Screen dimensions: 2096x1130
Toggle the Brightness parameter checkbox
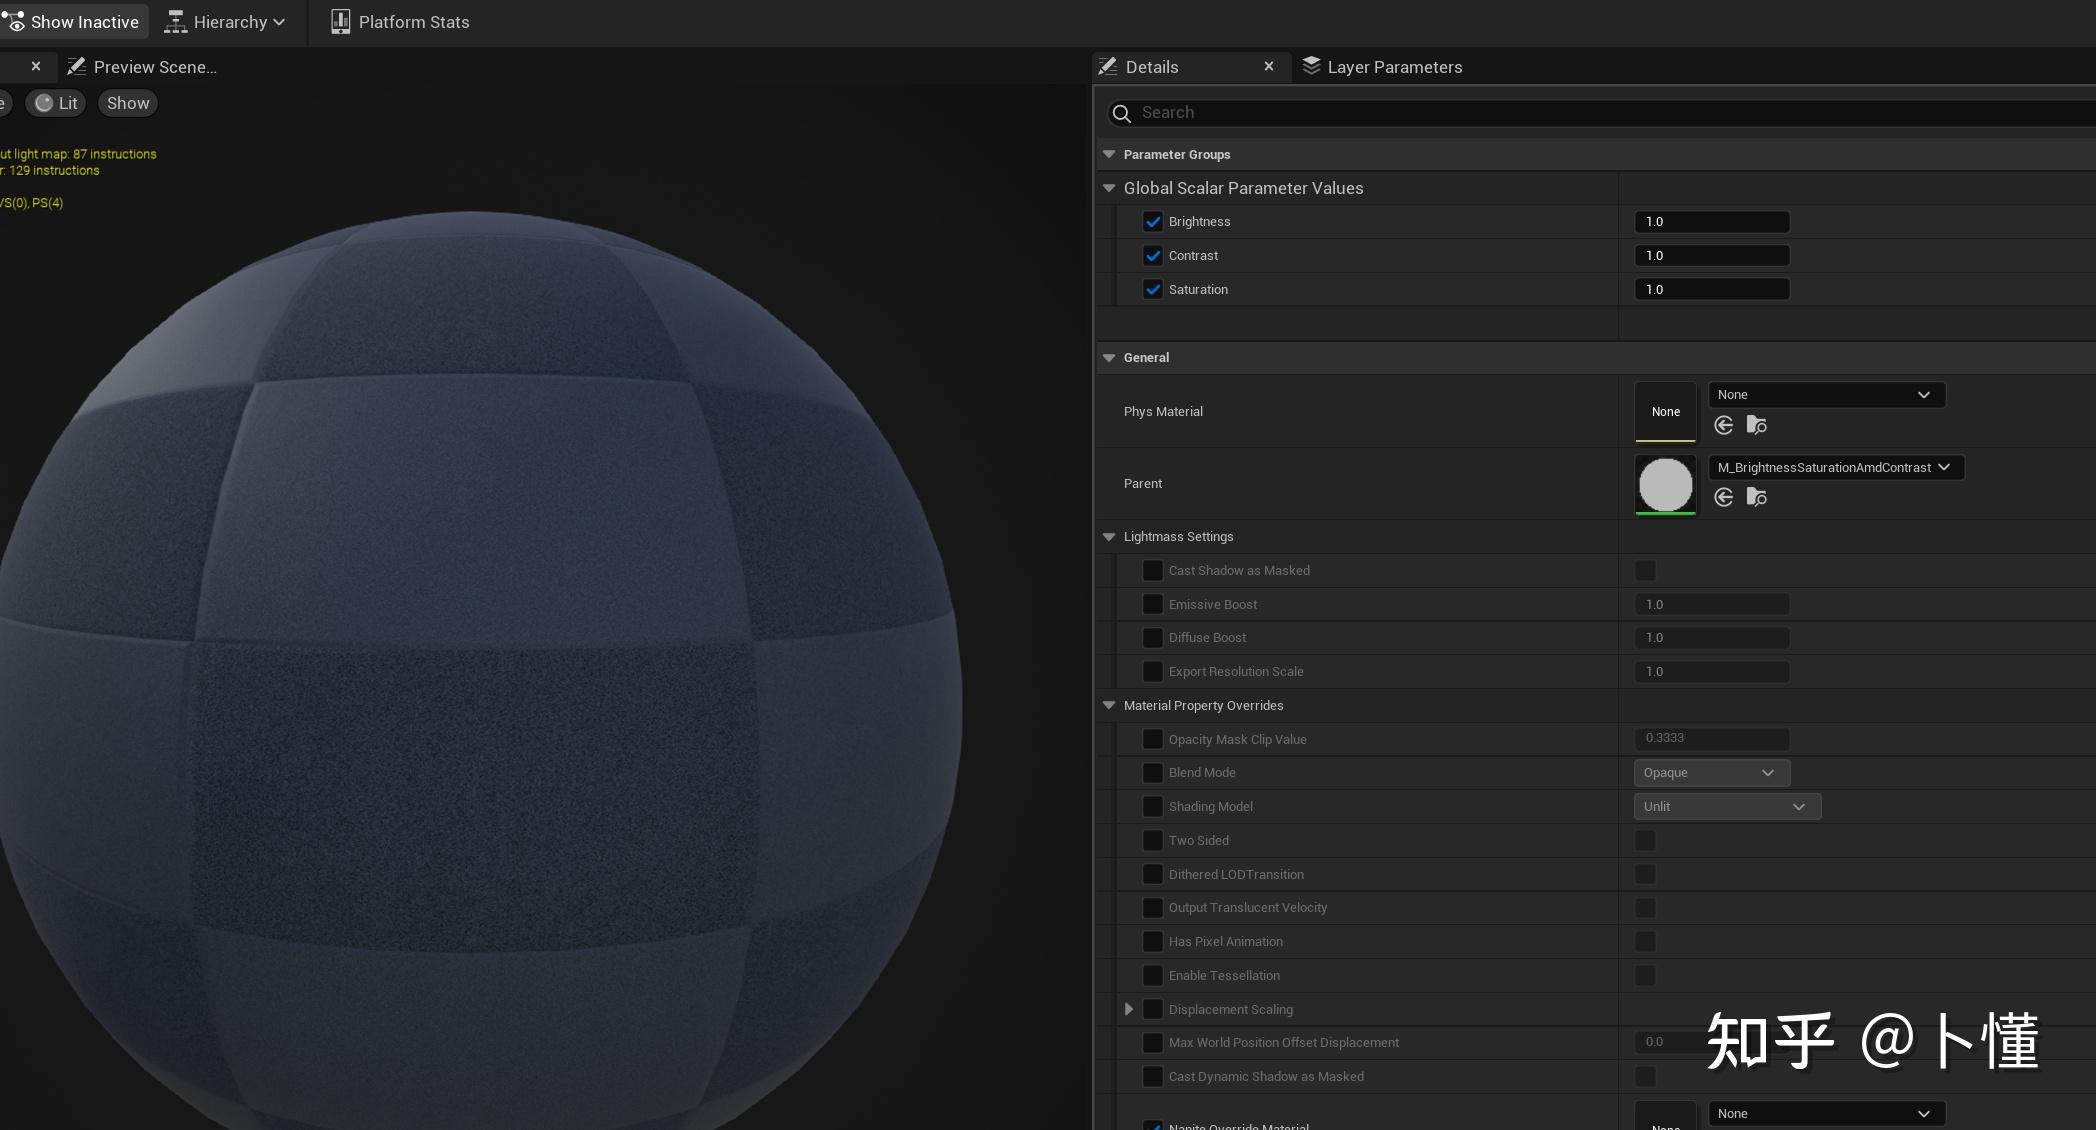pyautogui.click(x=1152, y=221)
